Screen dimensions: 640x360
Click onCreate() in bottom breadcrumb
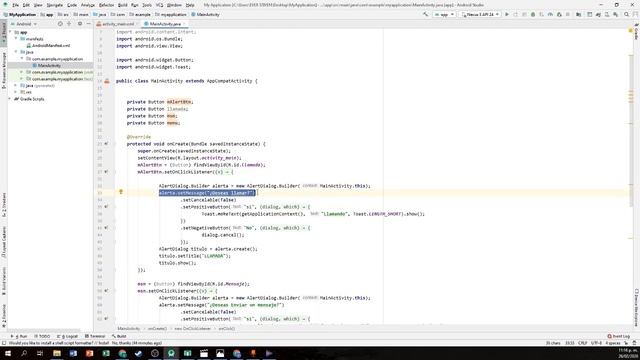pyautogui.click(x=157, y=328)
